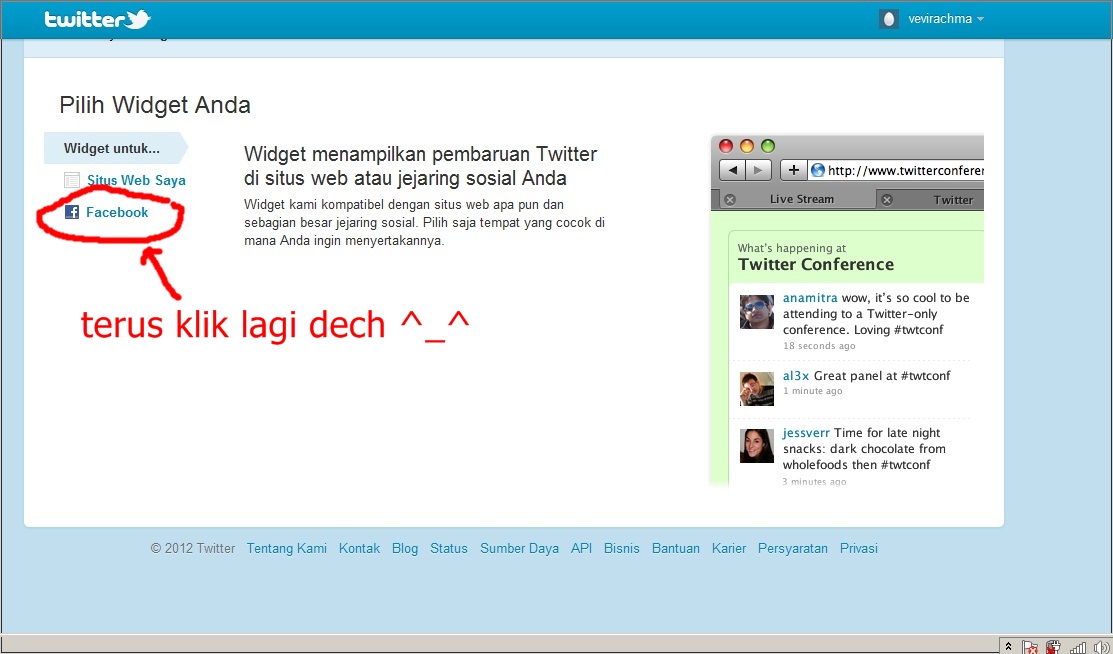The image size is (1113, 654).
Task: Open the Blog footer link
Action: point(405,548)
